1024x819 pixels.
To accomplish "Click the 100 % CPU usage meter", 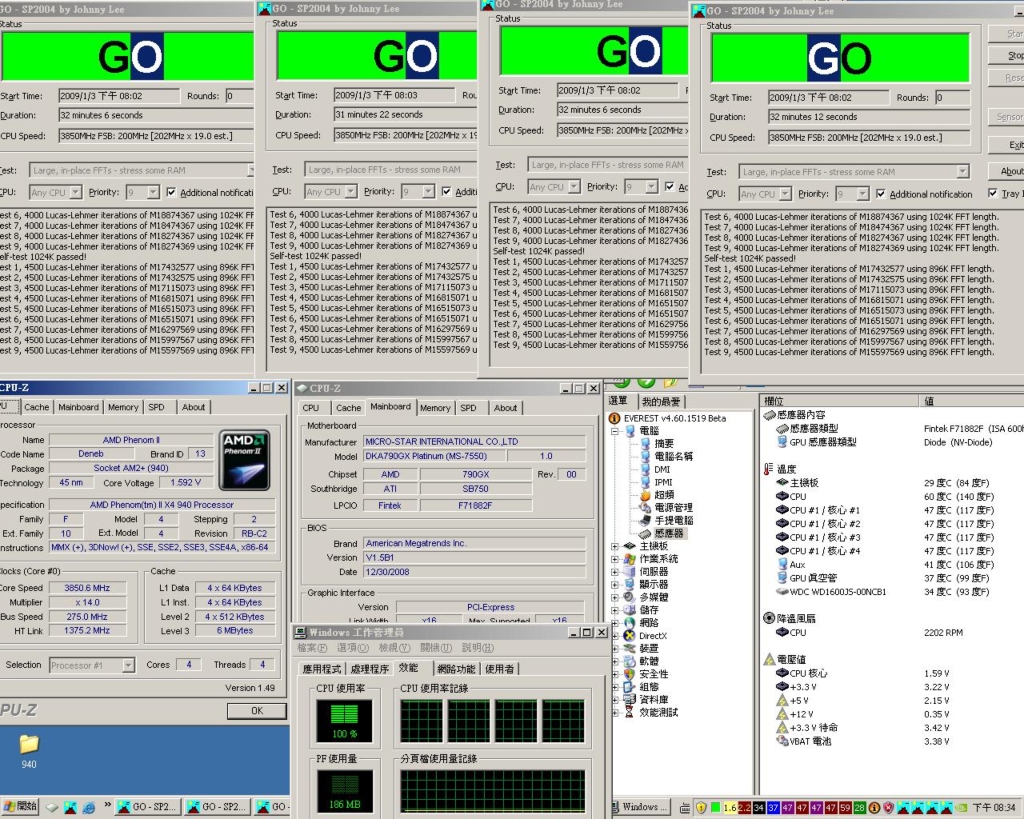I will tap(344, 721).
